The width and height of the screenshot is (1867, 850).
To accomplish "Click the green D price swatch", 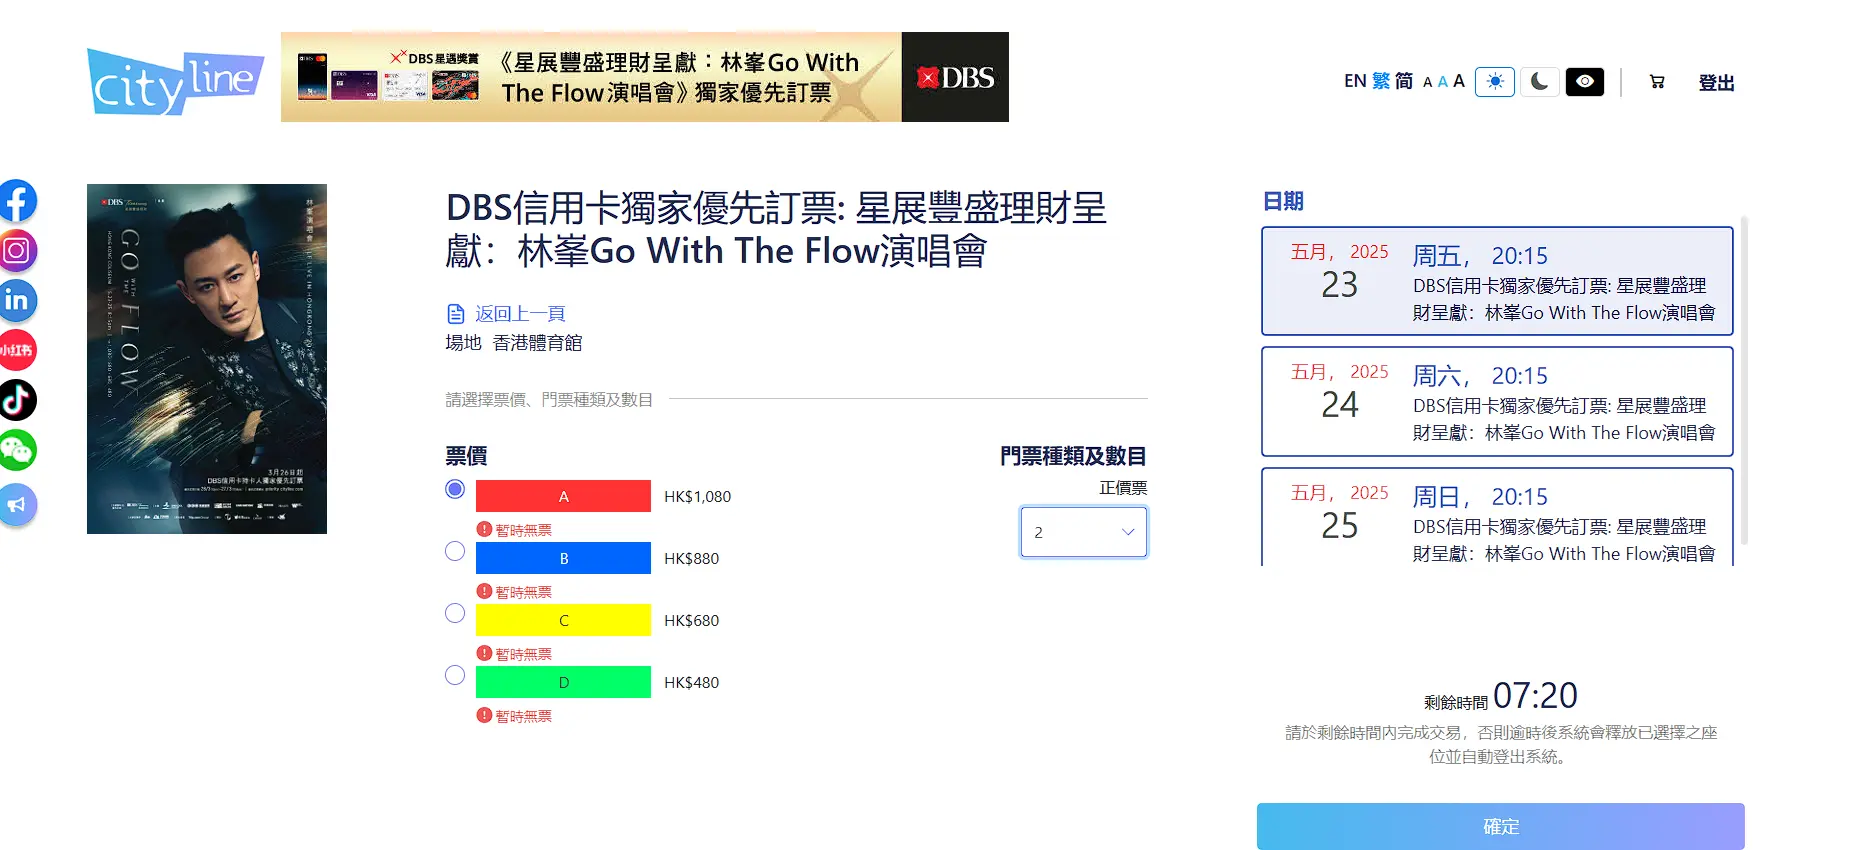I will click(563, 682).
